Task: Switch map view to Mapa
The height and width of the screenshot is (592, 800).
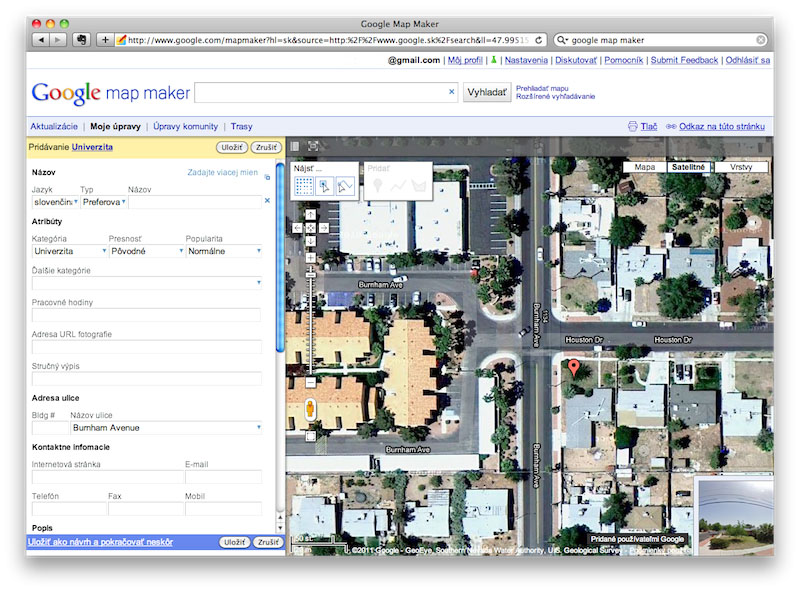Action: [x=644, y=167]
